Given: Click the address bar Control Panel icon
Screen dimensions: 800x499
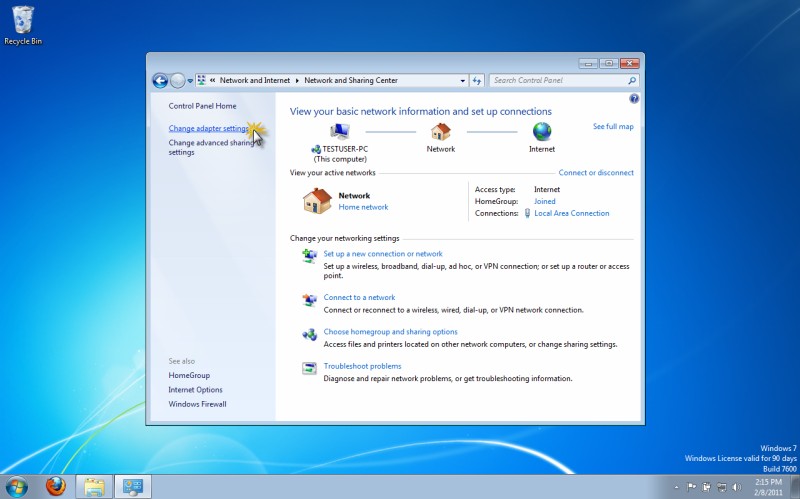Looking at the screenshot, I should pyautogui.click(x=202, y=81).
